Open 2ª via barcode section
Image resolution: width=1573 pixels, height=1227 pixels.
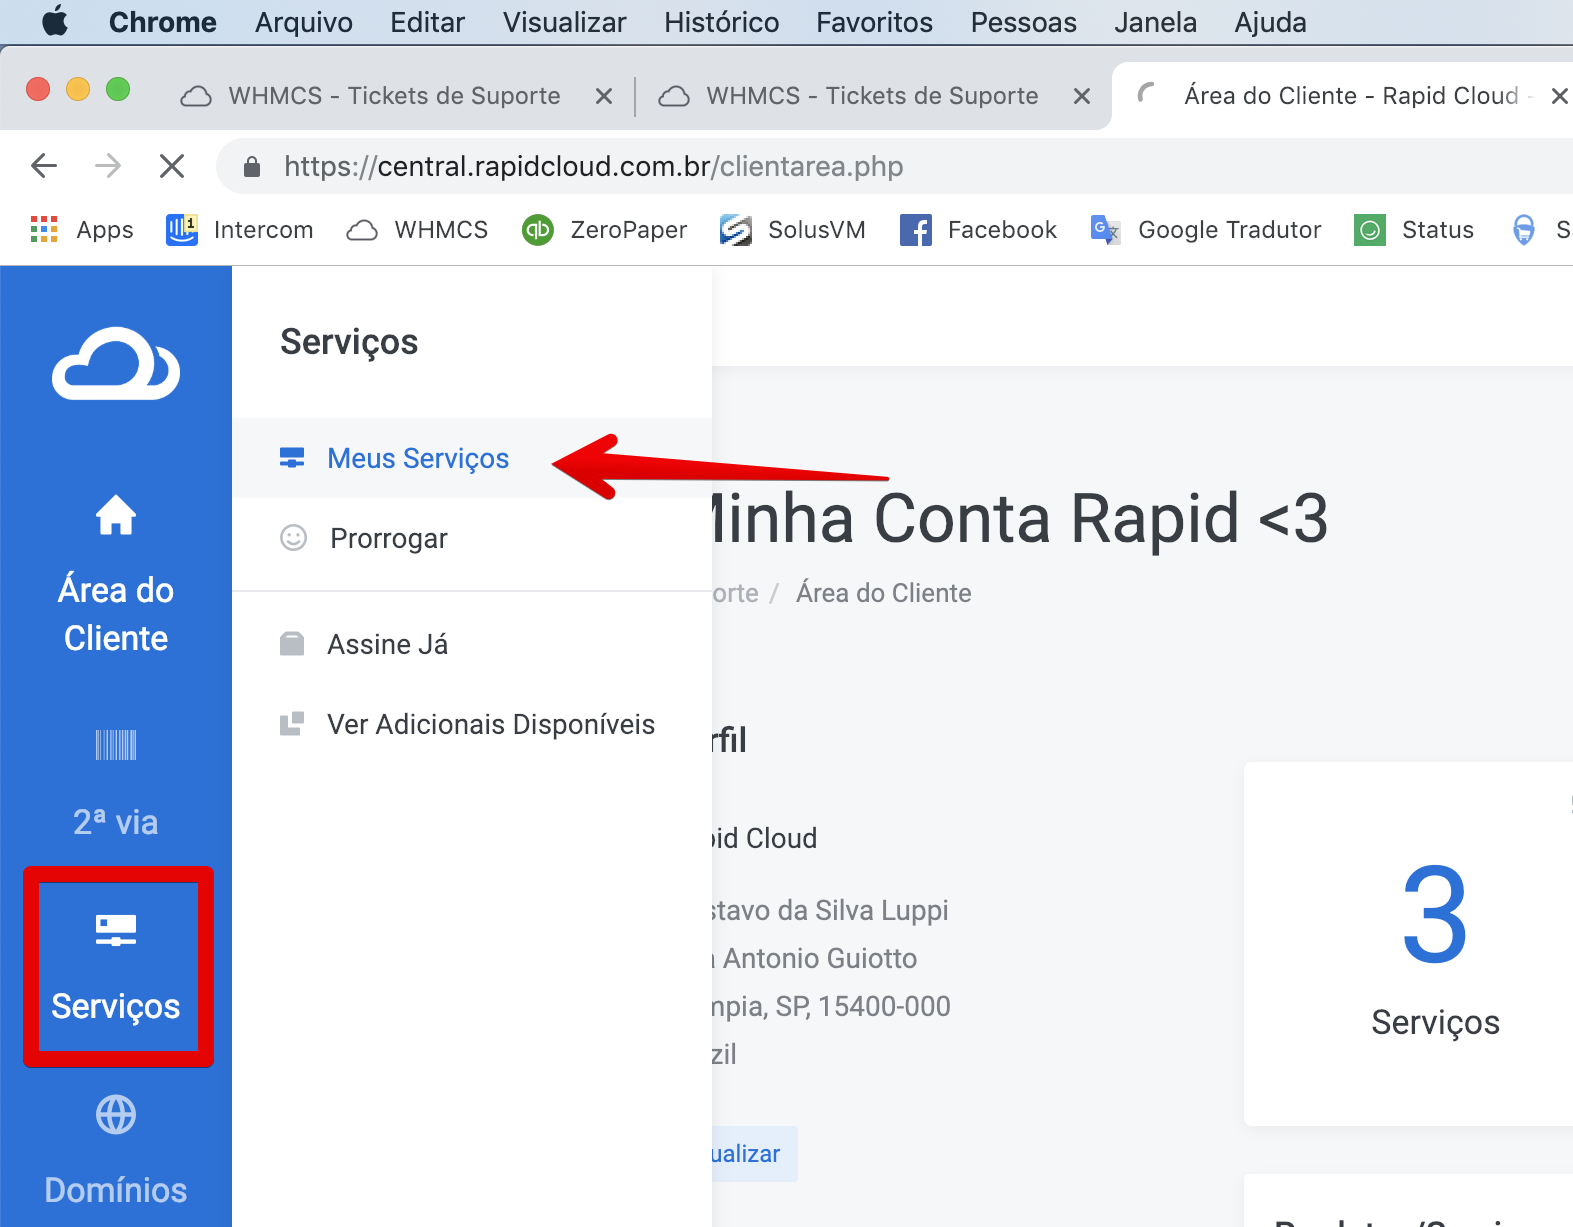tap(116, 784)
